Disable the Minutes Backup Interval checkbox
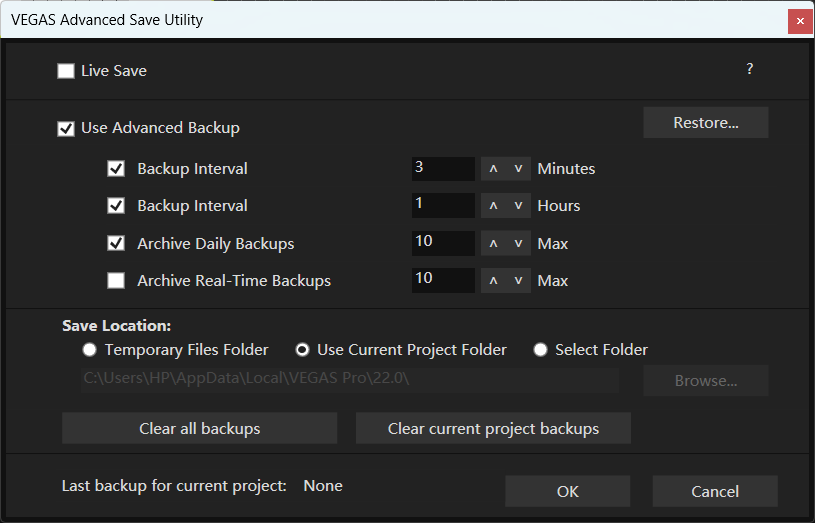Screen dimensions: 815x523 [116, 169]
